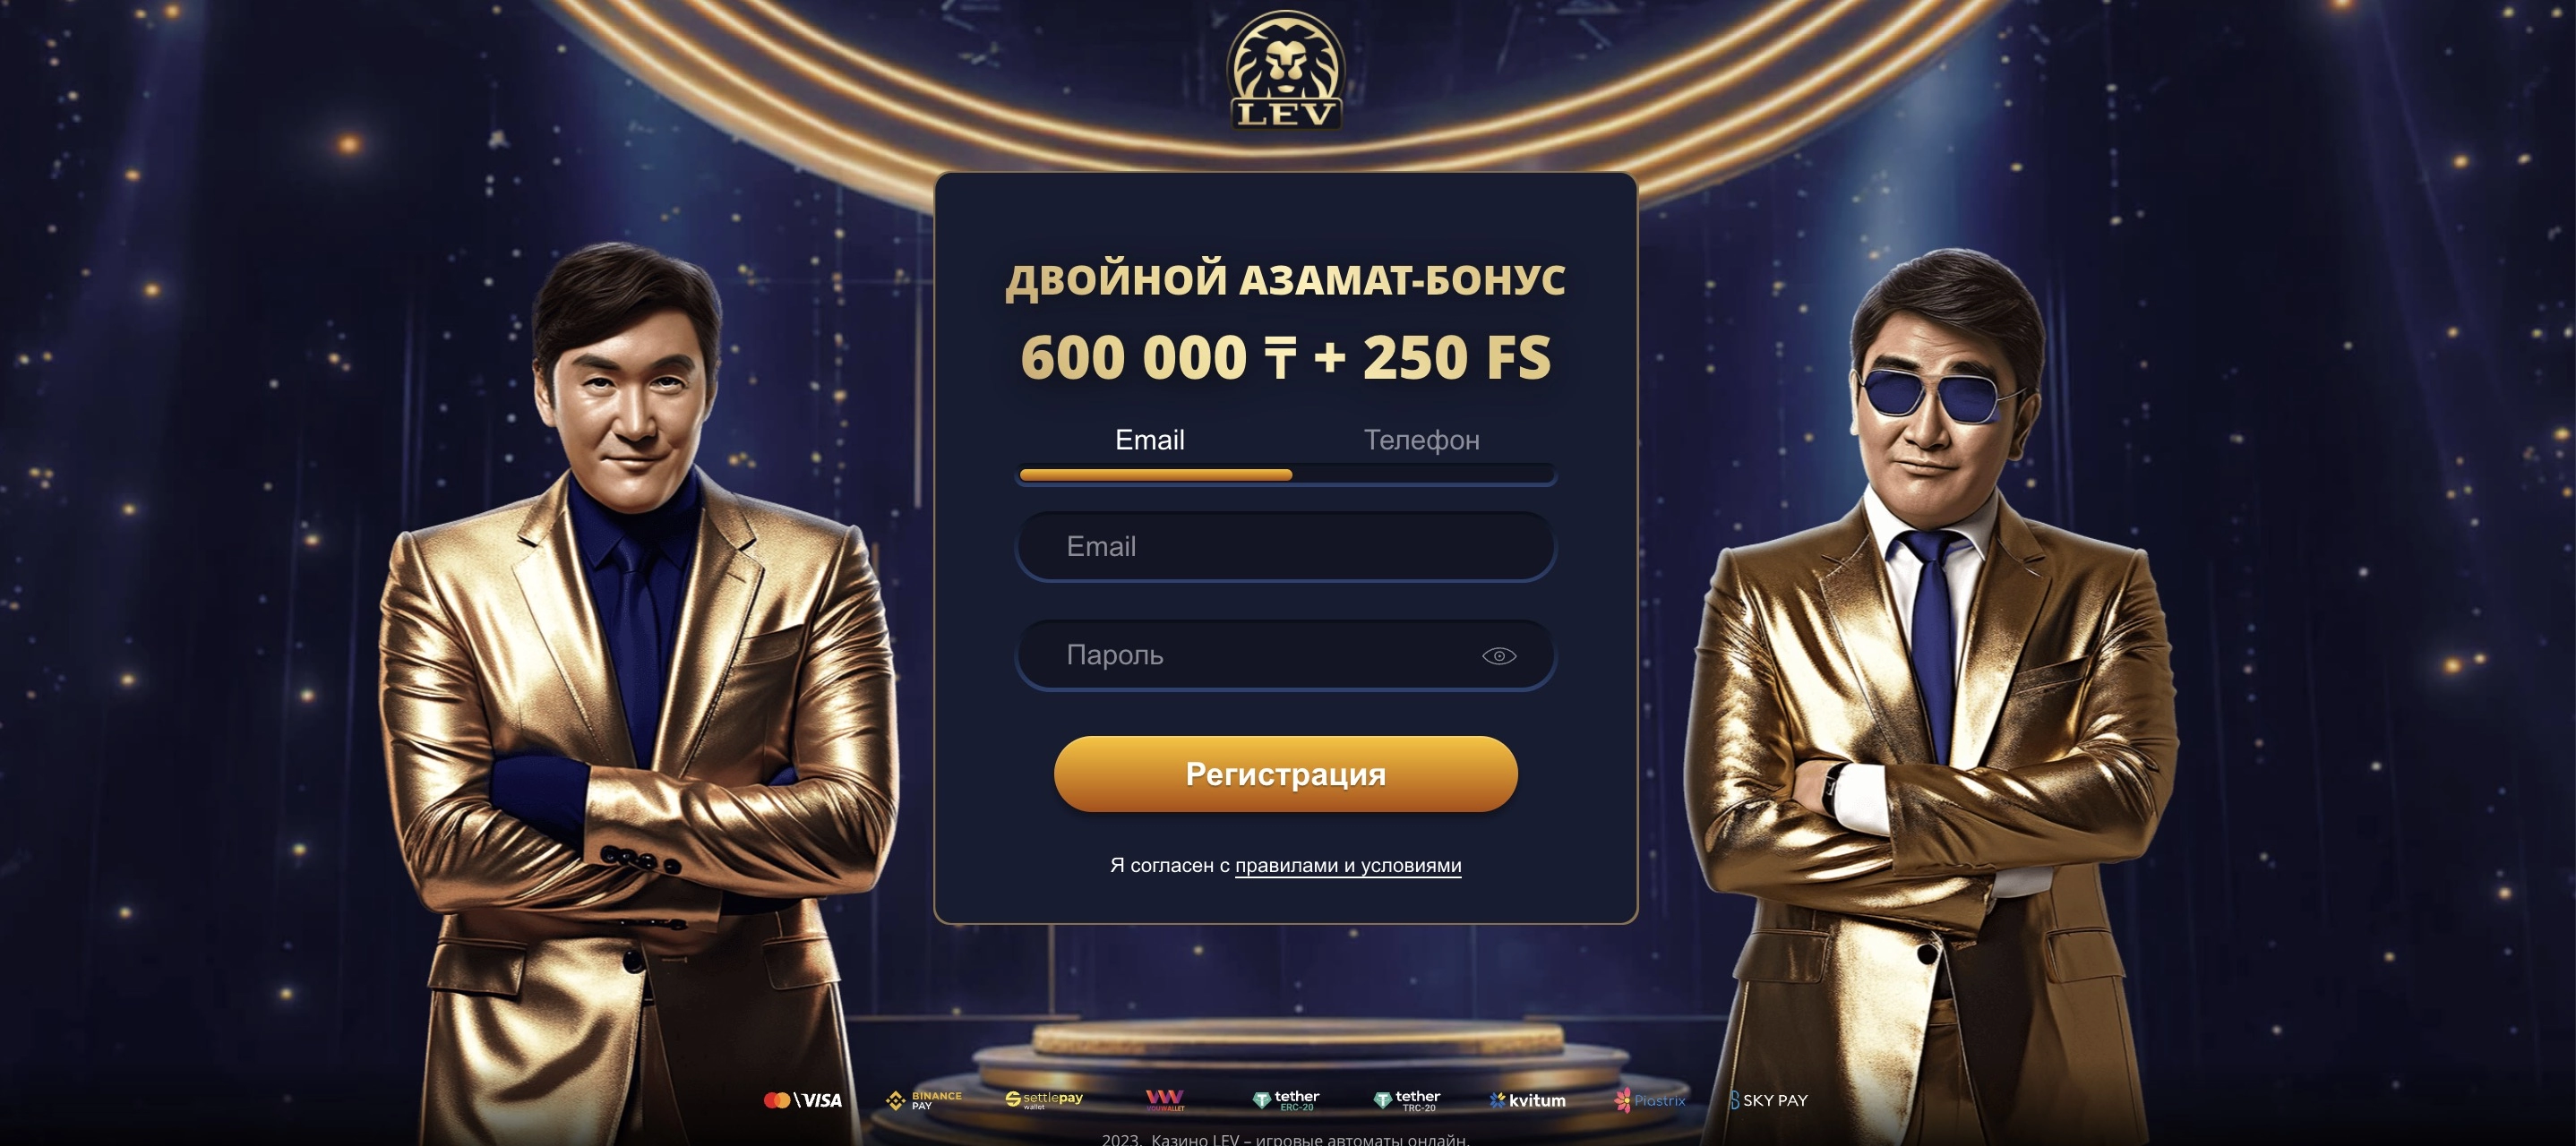2576x1146 pixels.
Task: Click the Sky Pay logo
Action: click(1768, 1100)
